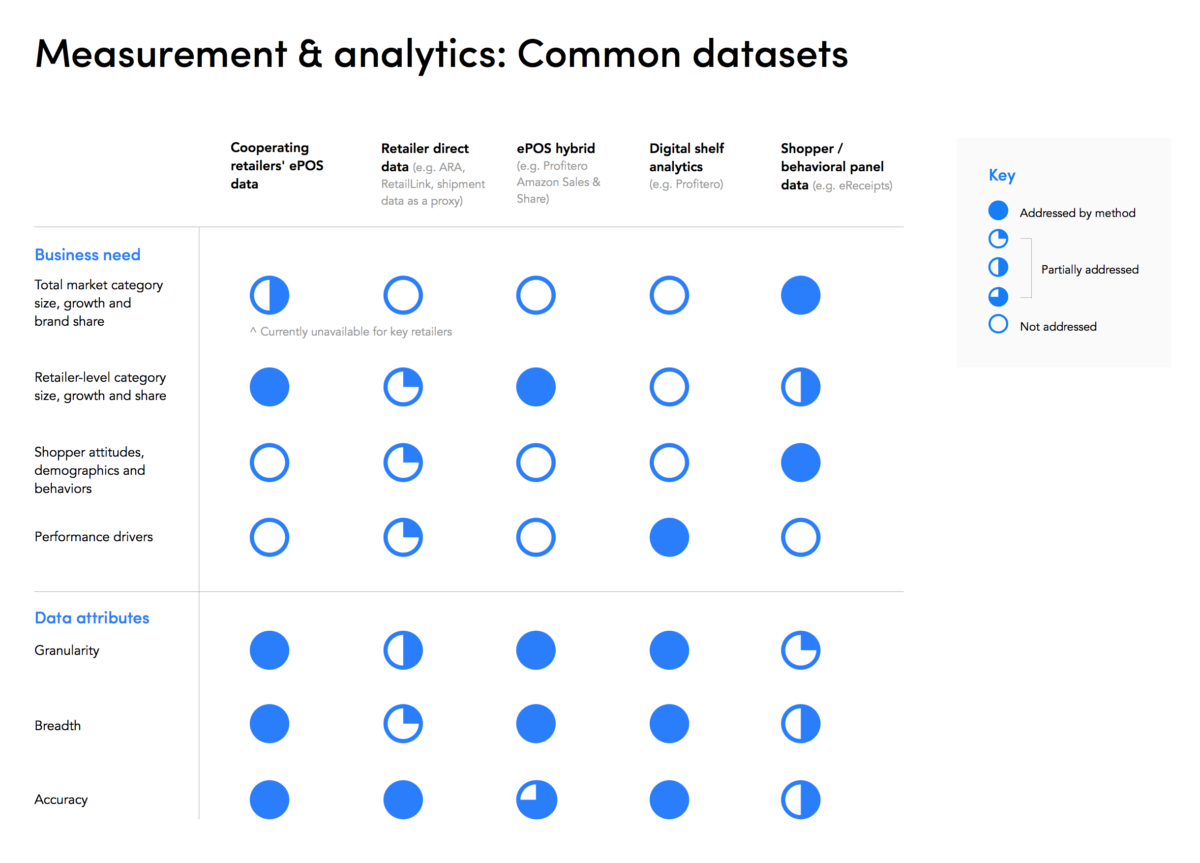Click the 'Not addressed' empty key circle
The height and width of the screenshot is (863, 1200).
pos(998,324)
